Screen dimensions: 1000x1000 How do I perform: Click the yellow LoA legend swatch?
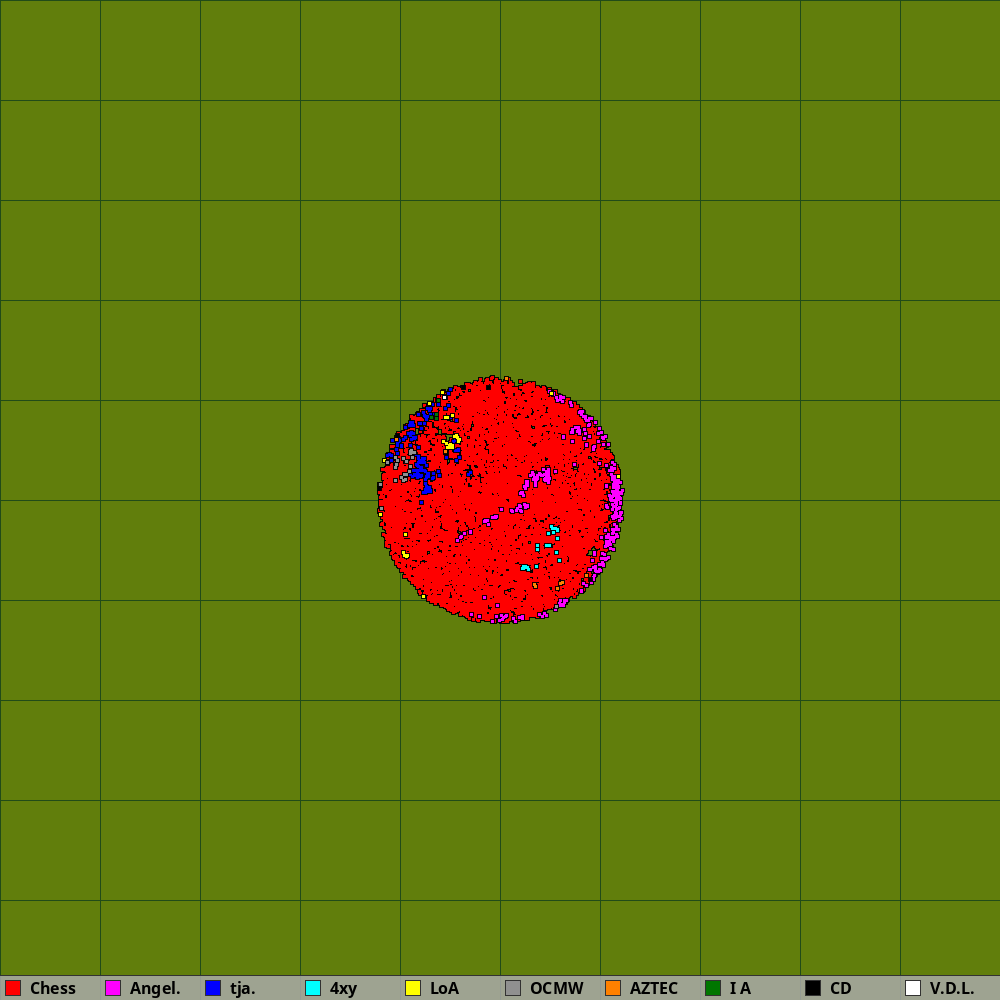[x=413, y=988]
